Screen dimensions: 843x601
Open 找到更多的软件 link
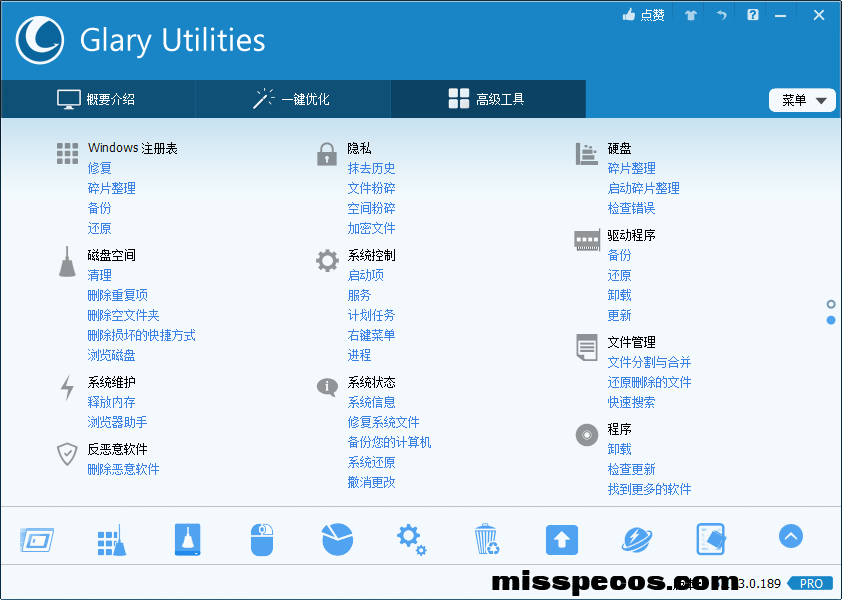point(649,489)
